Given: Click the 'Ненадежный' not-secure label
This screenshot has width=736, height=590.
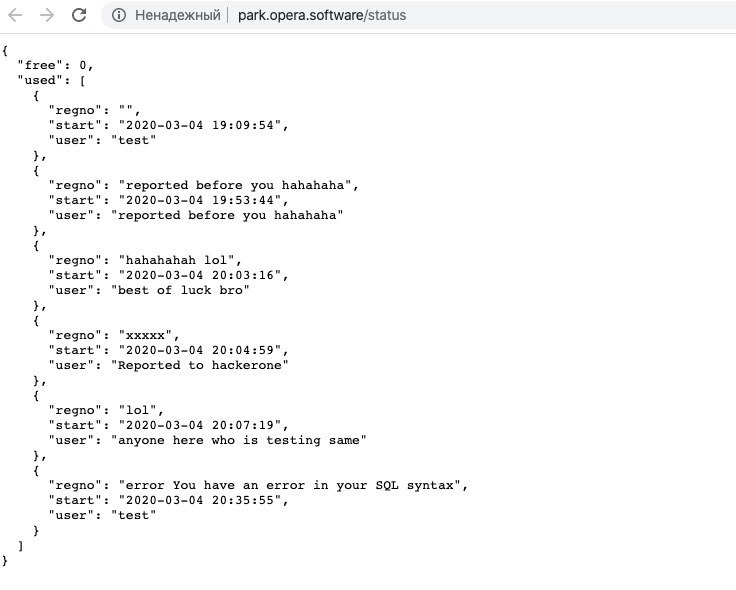Looking at the screenshot, I should point(178,15).
